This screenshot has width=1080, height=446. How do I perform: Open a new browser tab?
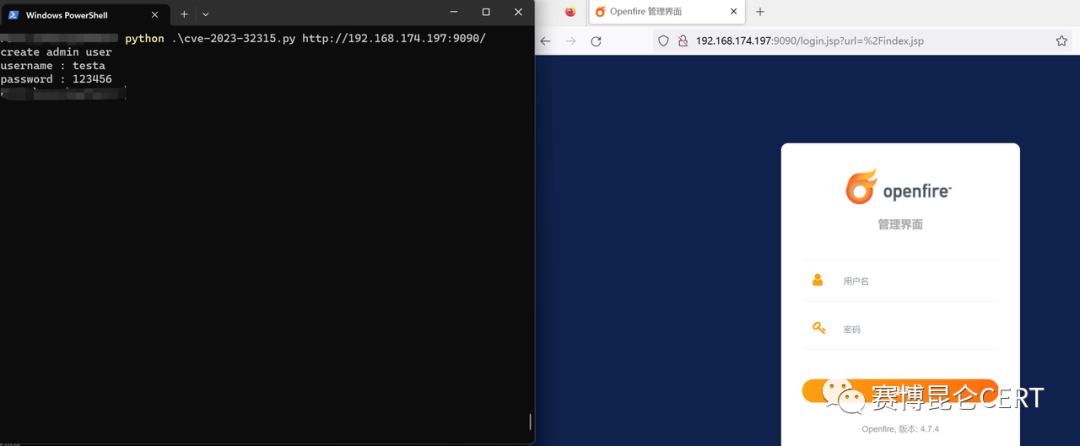click(760, 12)
